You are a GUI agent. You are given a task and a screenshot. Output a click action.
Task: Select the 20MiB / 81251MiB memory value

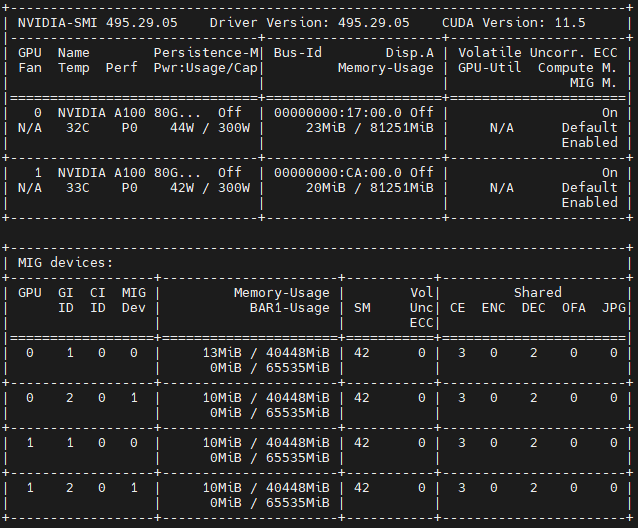(370, 188)
